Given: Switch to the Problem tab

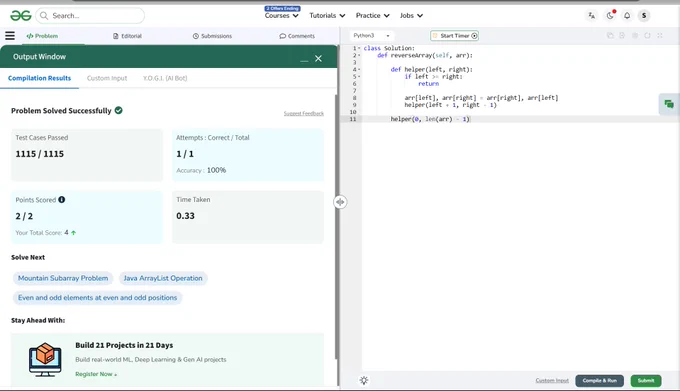Looking at the screenshot, I should coord(42,36).
